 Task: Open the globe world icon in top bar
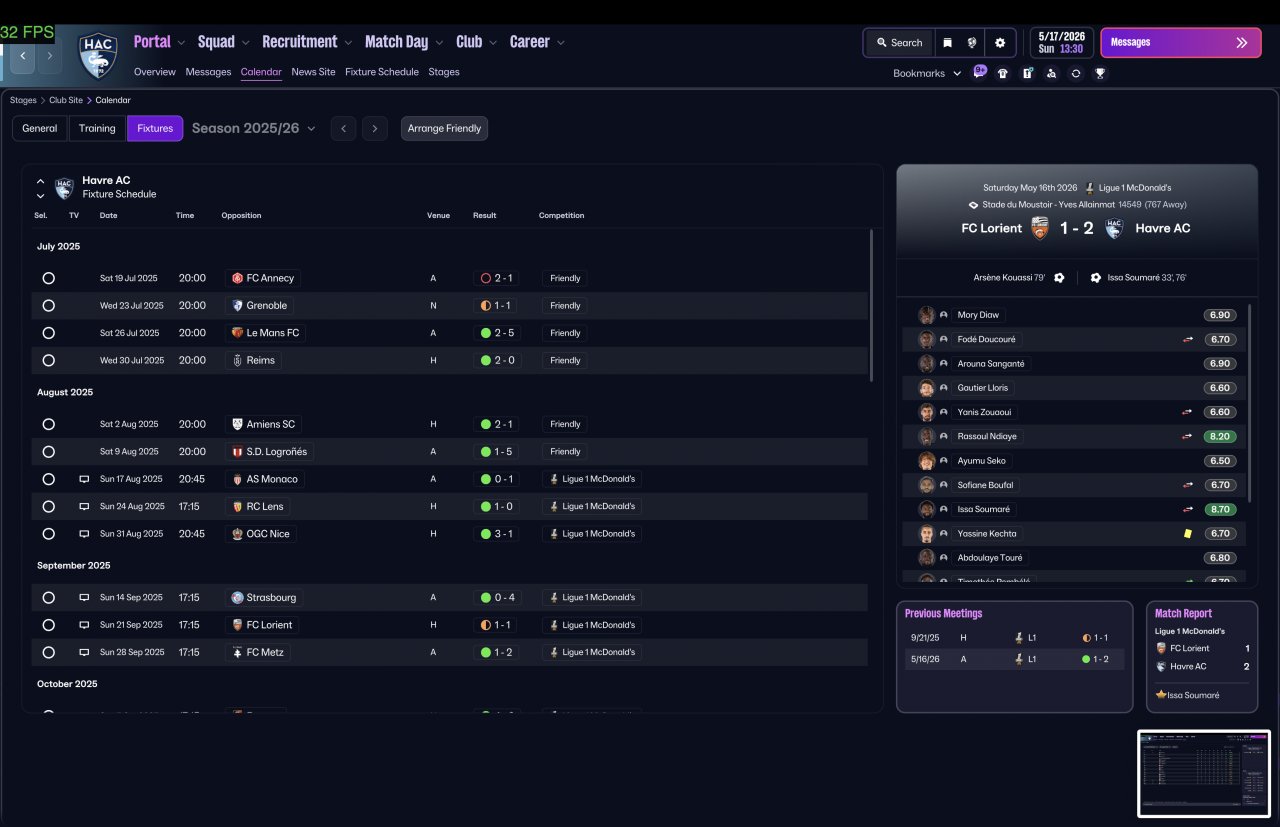971,43
